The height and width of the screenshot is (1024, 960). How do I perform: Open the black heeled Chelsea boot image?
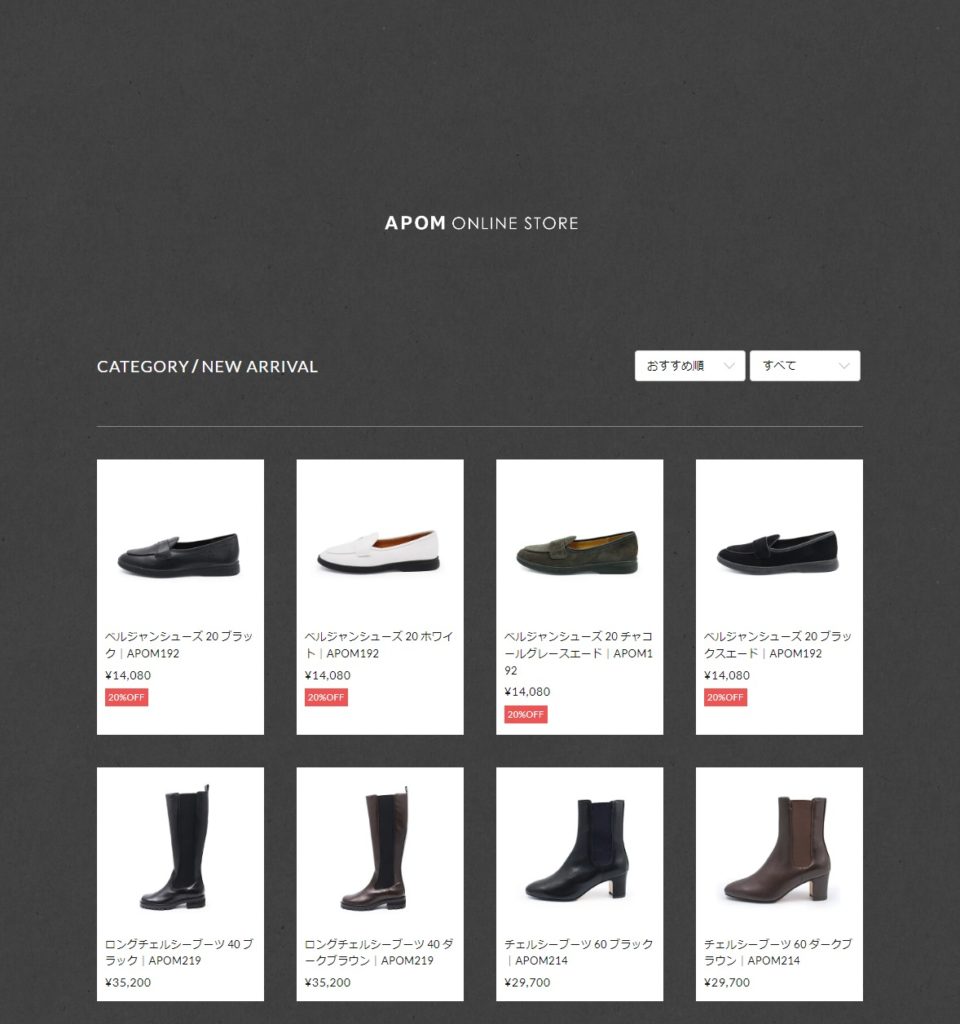click(x=577, y=848)
